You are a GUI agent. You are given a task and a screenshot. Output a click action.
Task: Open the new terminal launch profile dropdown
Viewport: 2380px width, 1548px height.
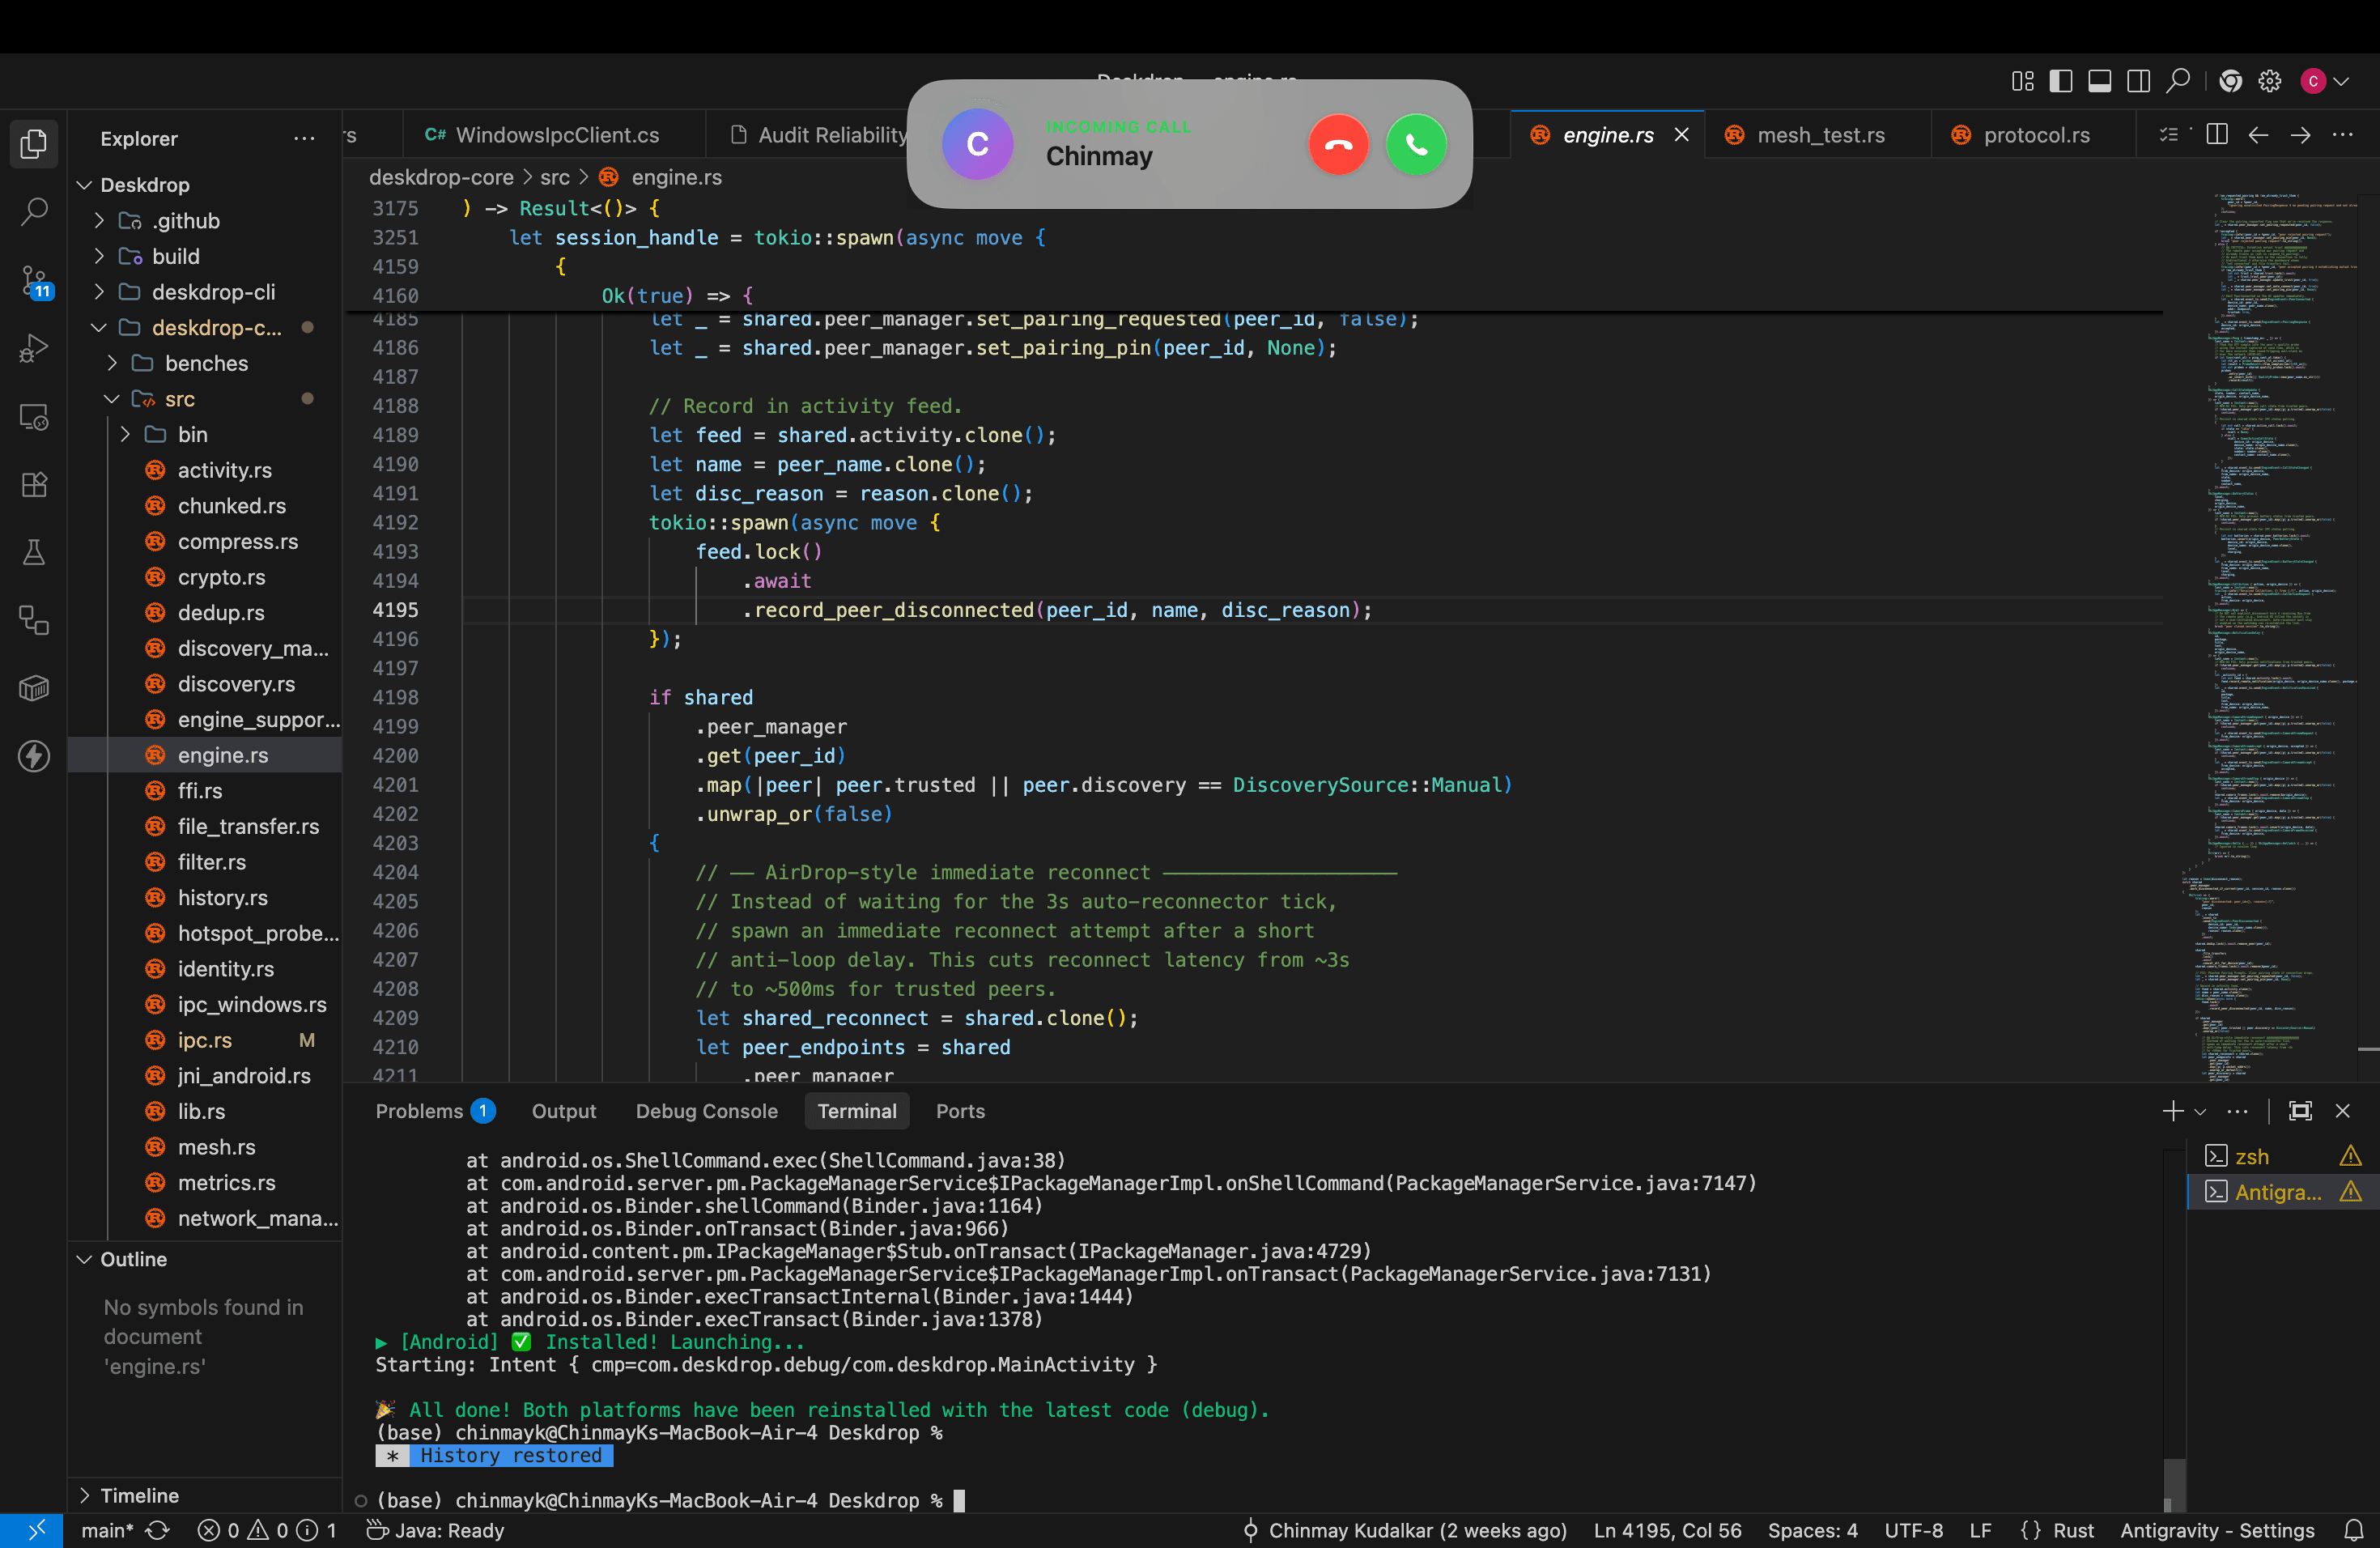(x=2200, y=1112)
